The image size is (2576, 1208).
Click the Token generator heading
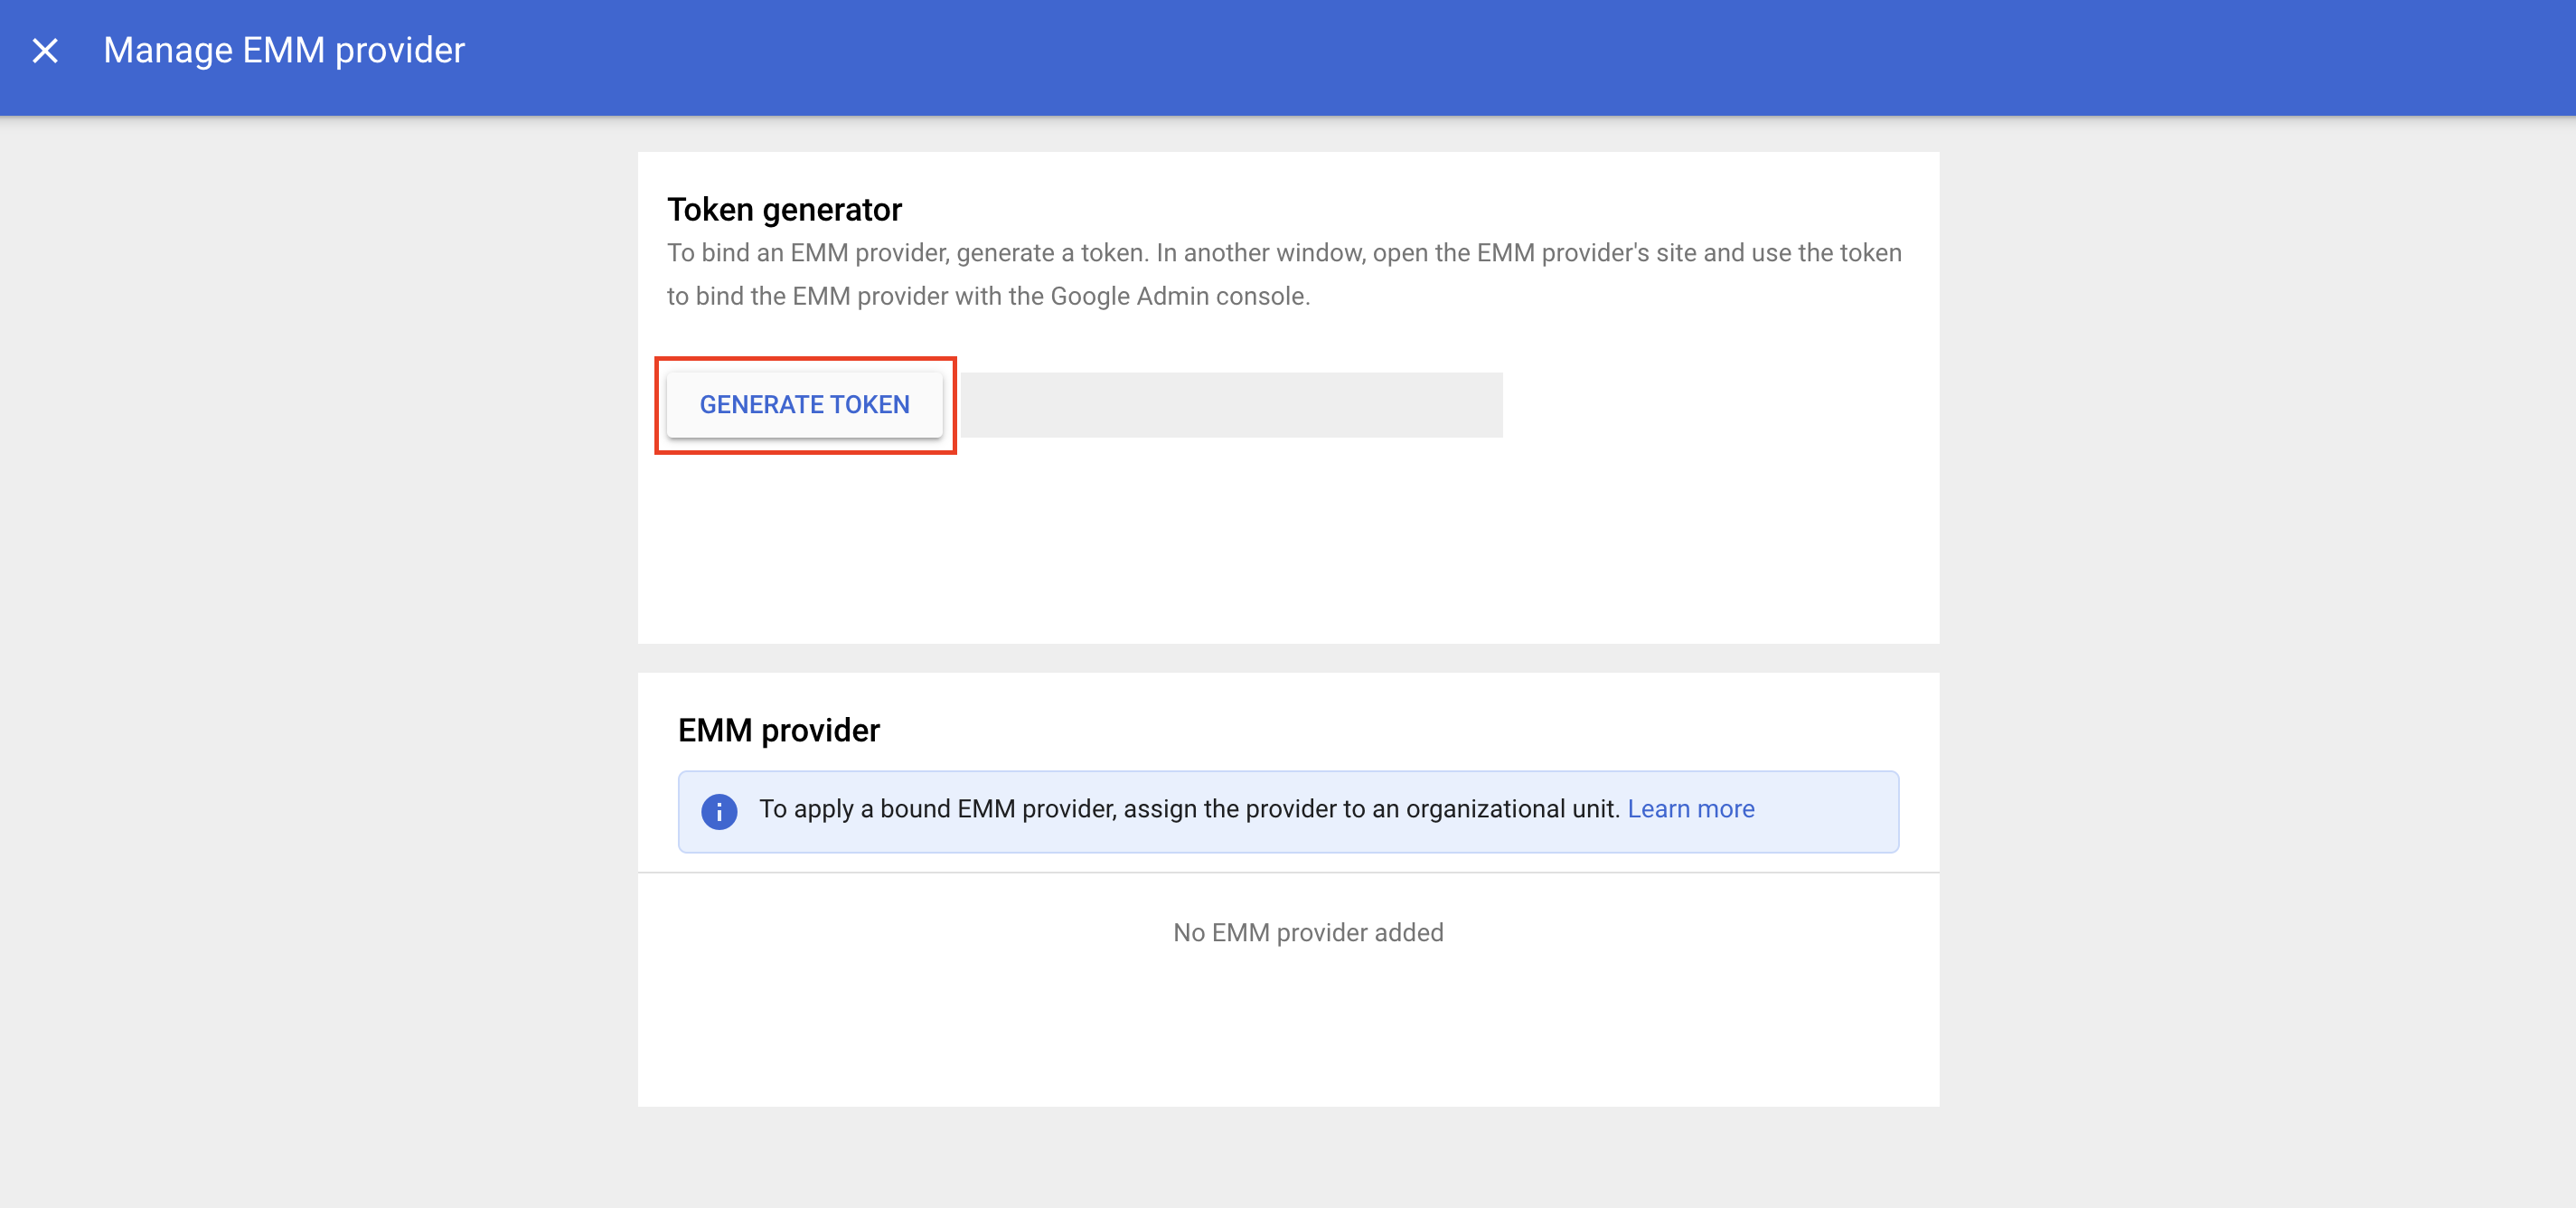click(x=785, y=210)
